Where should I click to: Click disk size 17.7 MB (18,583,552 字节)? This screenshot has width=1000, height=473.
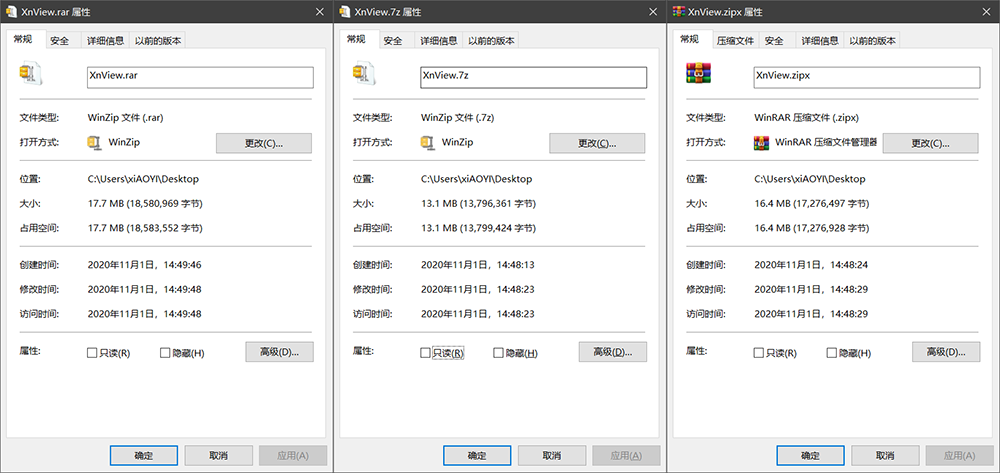pyautogui.click(x=145, y=228)
